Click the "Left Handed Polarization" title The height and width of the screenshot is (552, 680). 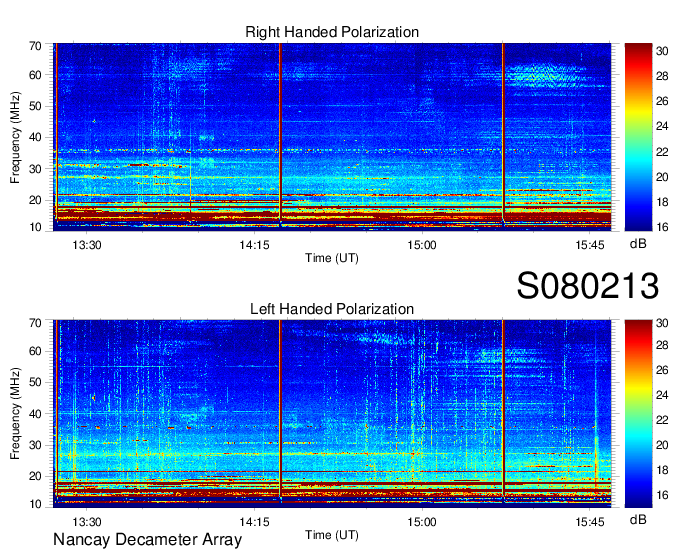(332, 309)
